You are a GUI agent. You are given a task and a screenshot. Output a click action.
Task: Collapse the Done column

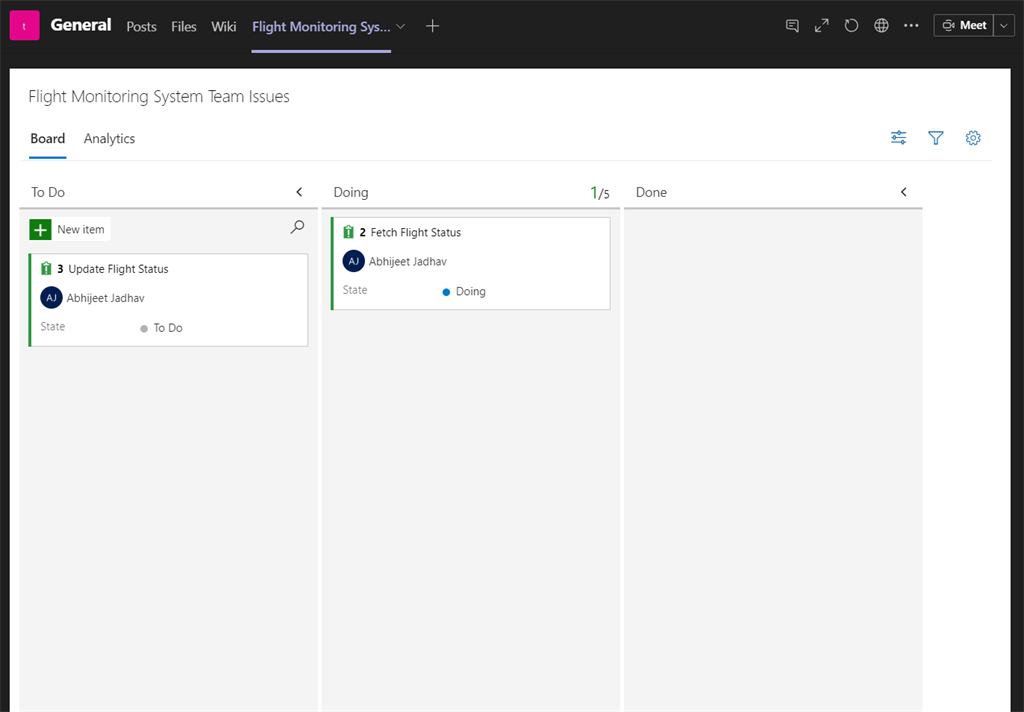tap(904, 192)
